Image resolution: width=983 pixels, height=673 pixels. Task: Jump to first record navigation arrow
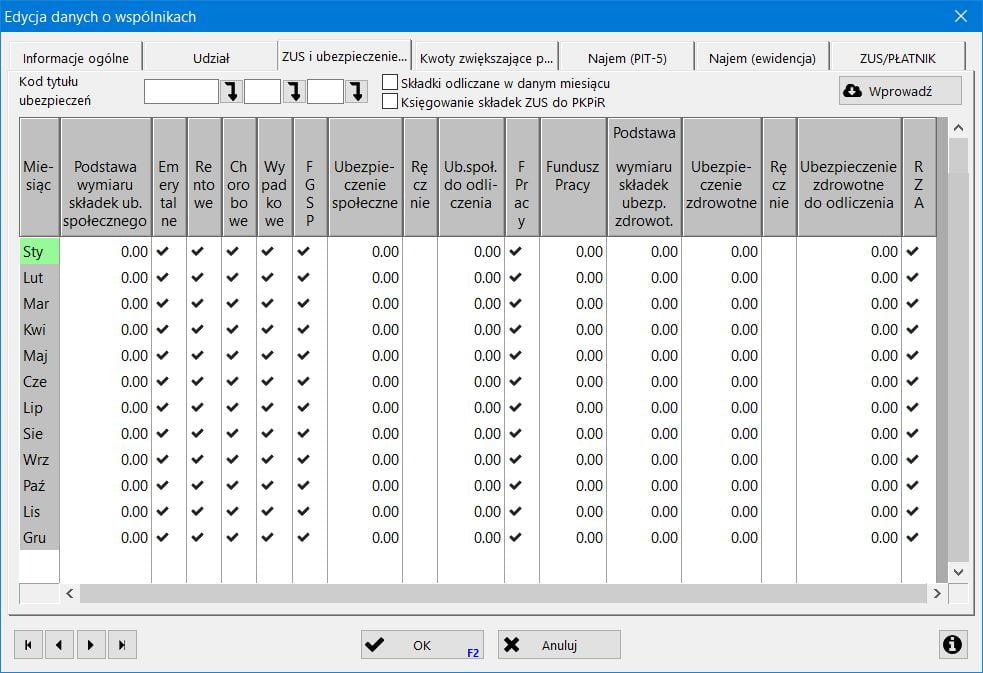(x=28, y=645)
